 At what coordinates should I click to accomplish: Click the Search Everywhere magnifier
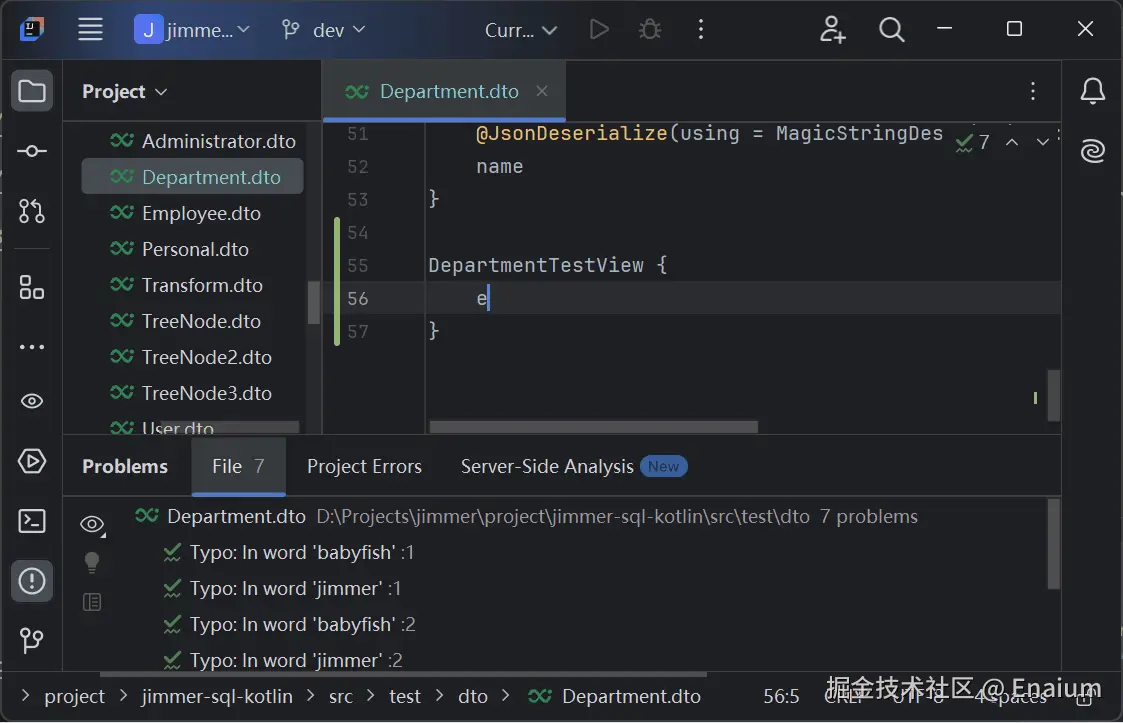tap(891, 30)
